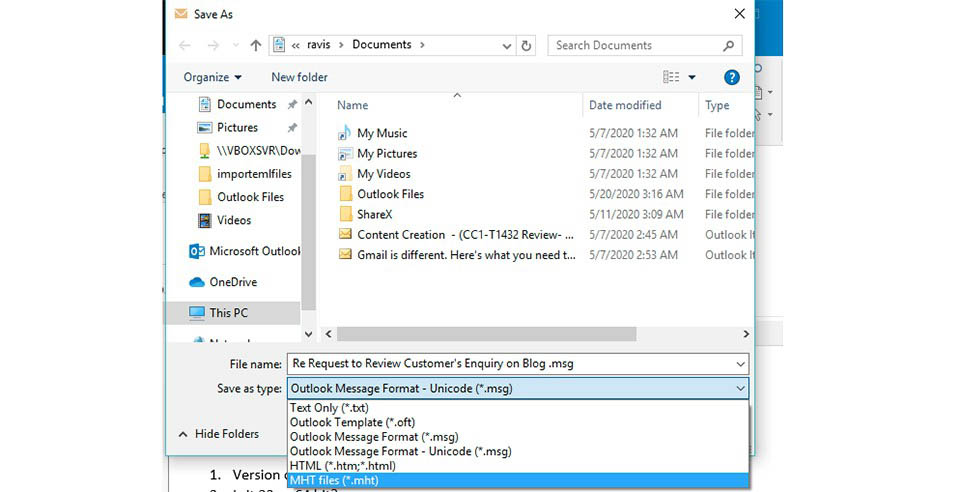Click the search magnifier icon
960x492 pixels.
tap(729, 45)
